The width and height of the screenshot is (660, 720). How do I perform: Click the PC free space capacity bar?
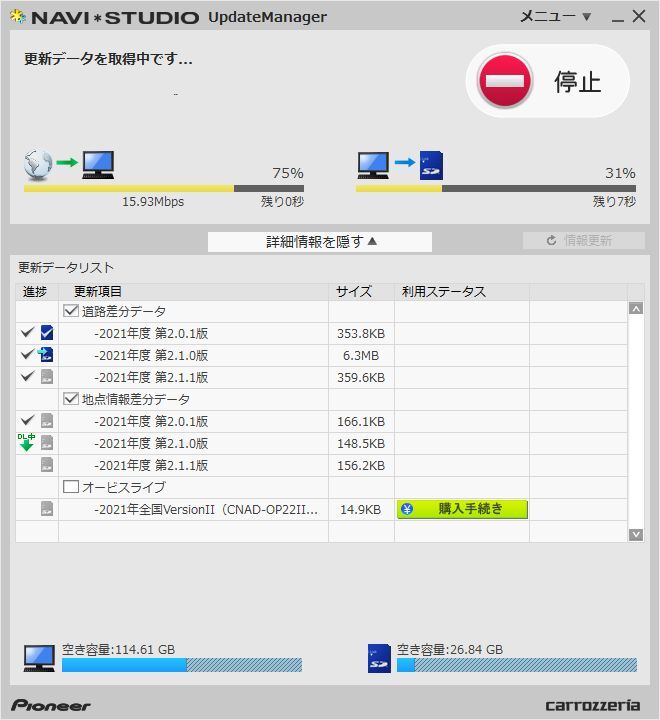click(x=182, y=665)
